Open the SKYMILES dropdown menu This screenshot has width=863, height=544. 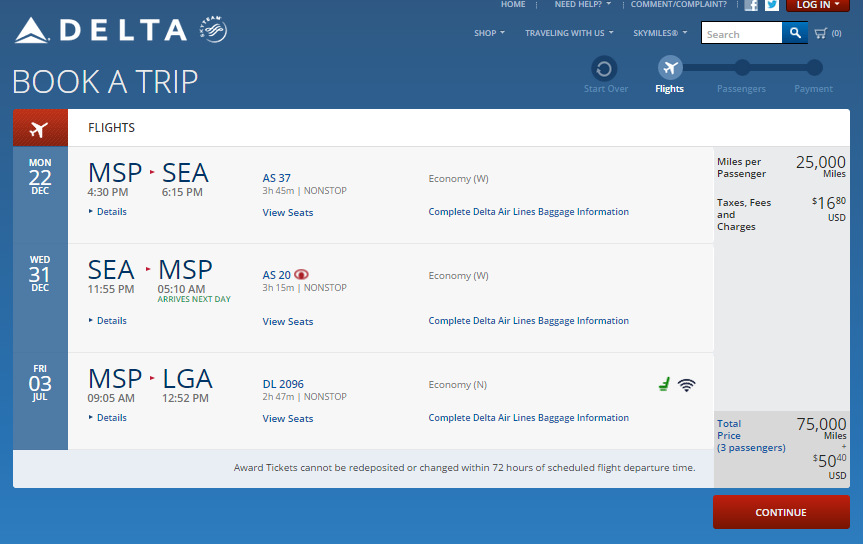(660, 33)
